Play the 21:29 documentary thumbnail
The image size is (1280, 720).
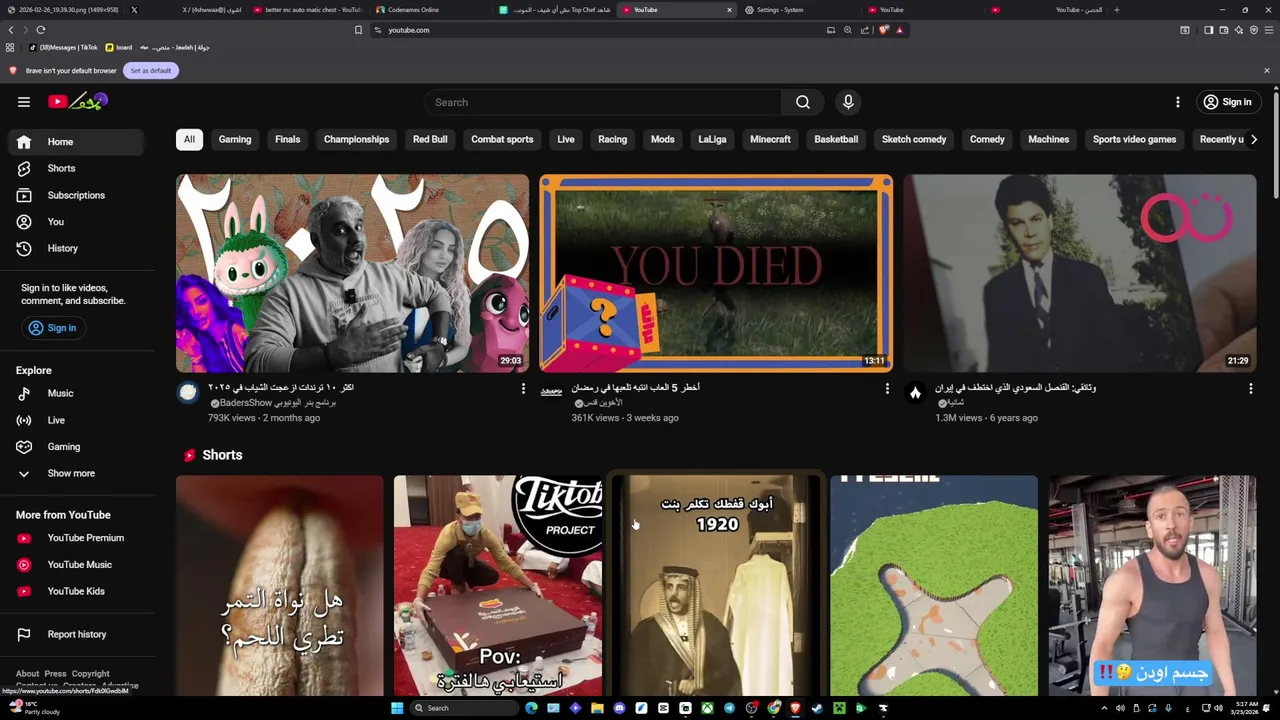point(1080,273)
